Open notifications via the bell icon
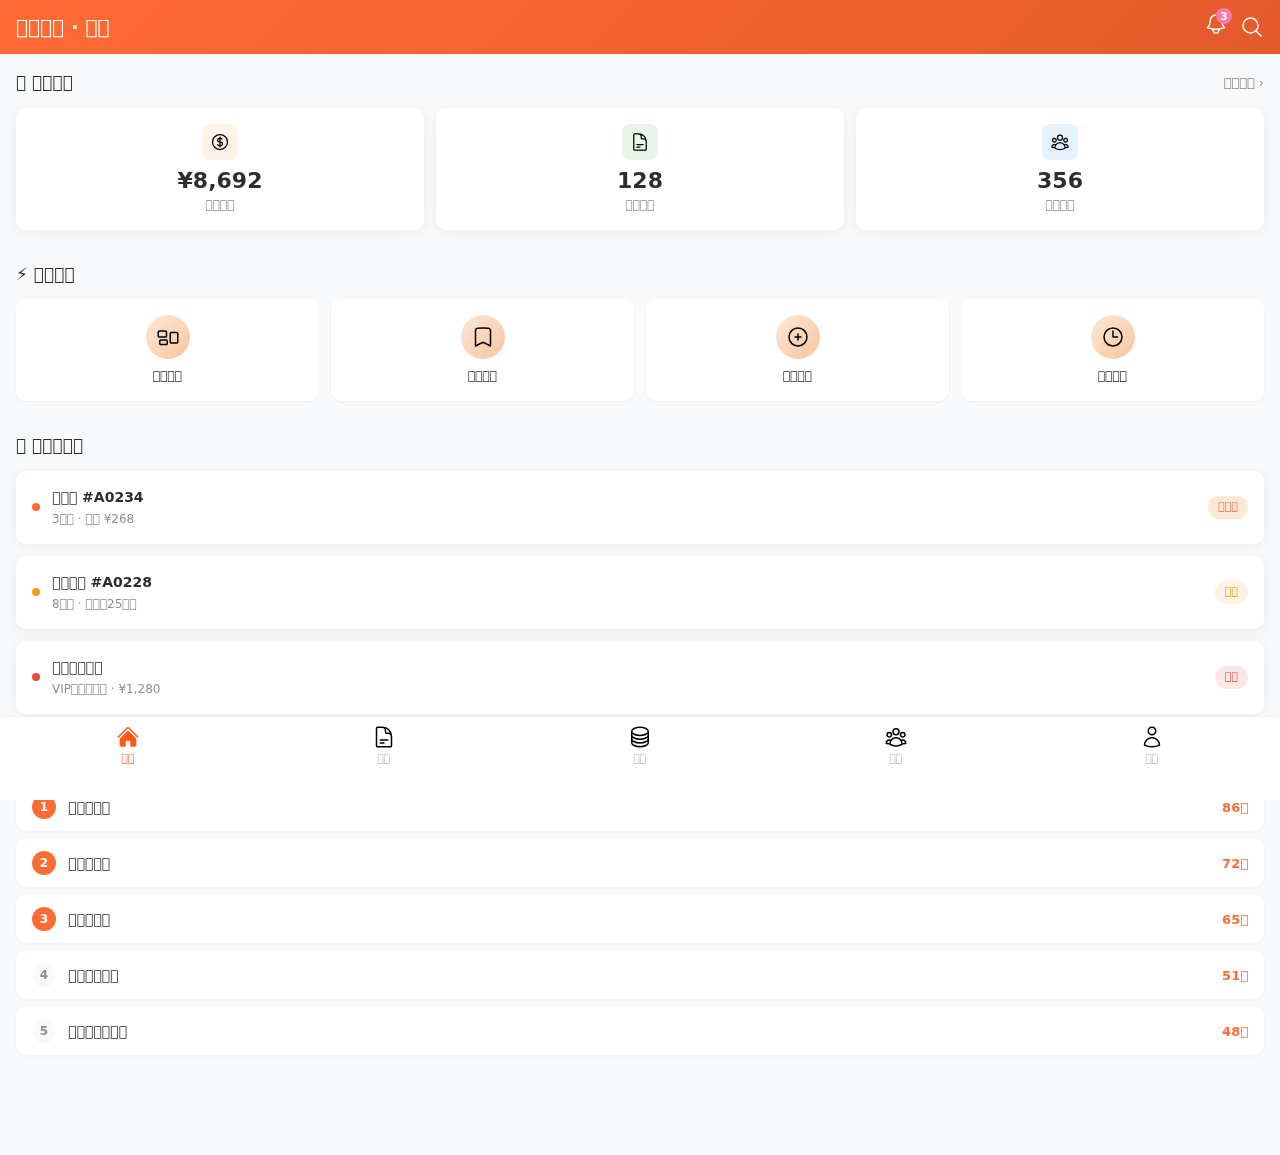 click(1216, 25)
